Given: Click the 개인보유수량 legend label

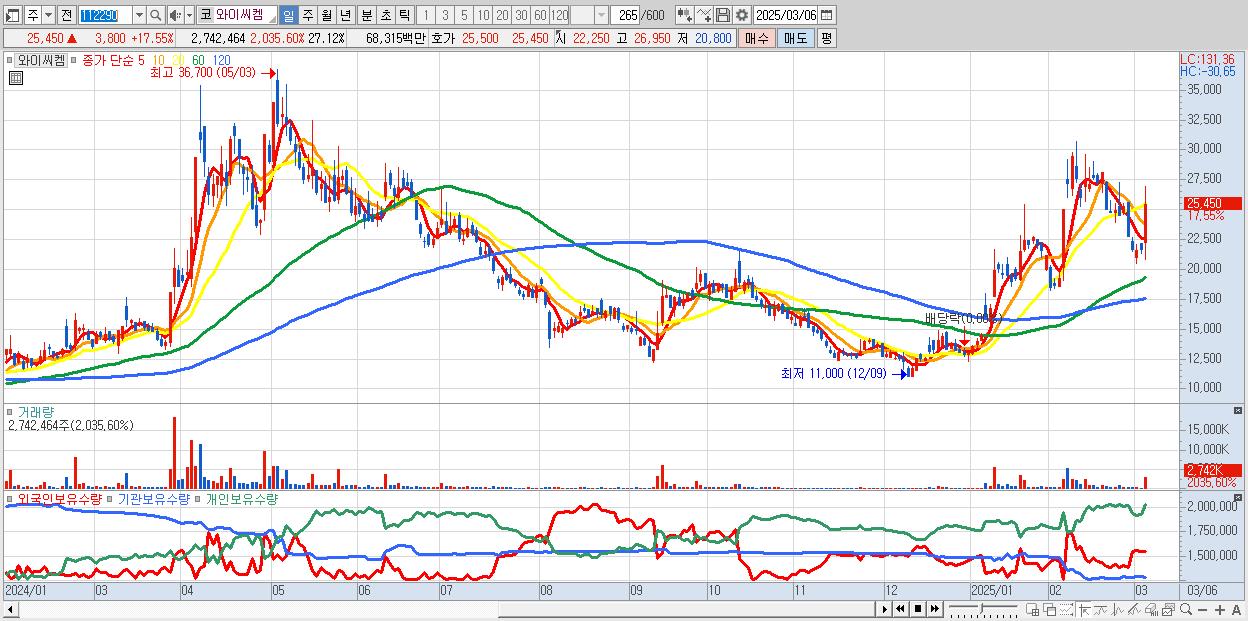Looking at the screenshot, I should pos(241,498).
